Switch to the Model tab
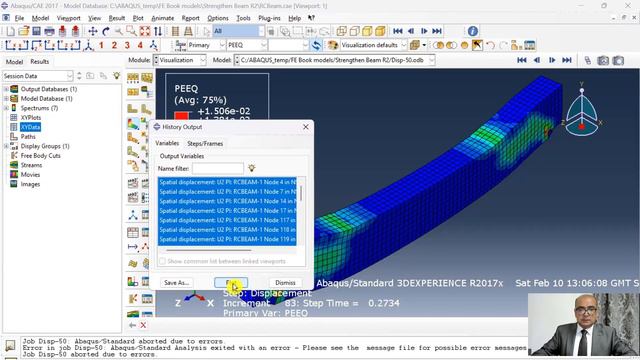The width and height of the screenshot is (640, 360). pos(14,62)
